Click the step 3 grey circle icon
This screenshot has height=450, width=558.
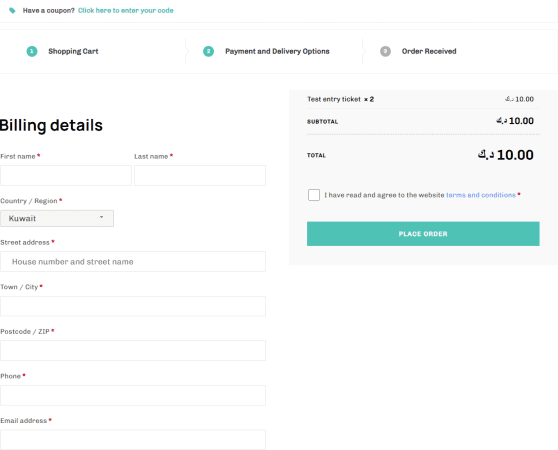[385, 51]
